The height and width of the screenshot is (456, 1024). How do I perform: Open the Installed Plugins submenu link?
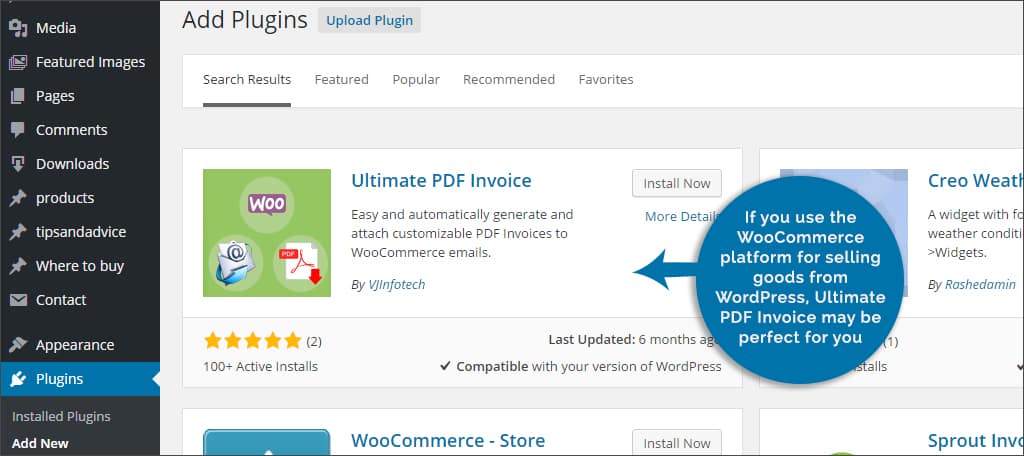pos(61,417)
